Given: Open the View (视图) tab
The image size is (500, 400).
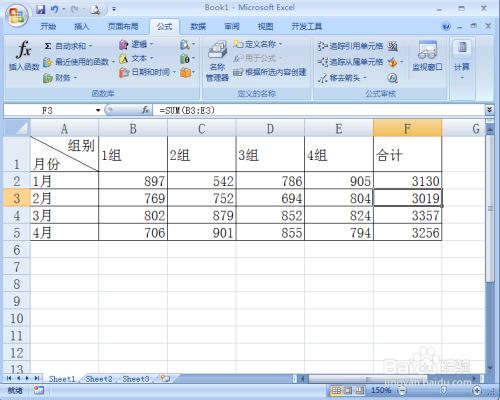Looking at the screenshot, I should [x=266, y=26].
